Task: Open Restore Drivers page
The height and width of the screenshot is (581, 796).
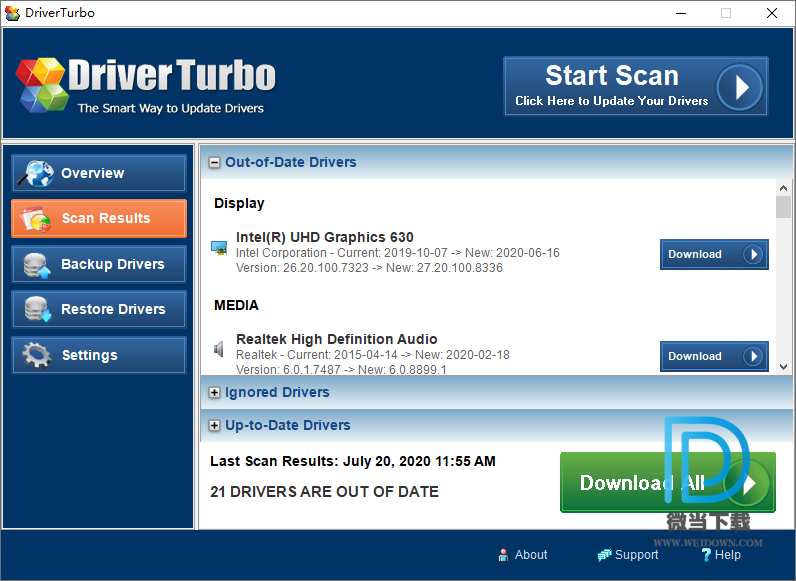Action: pyautogui.click(x=99, y=309)
